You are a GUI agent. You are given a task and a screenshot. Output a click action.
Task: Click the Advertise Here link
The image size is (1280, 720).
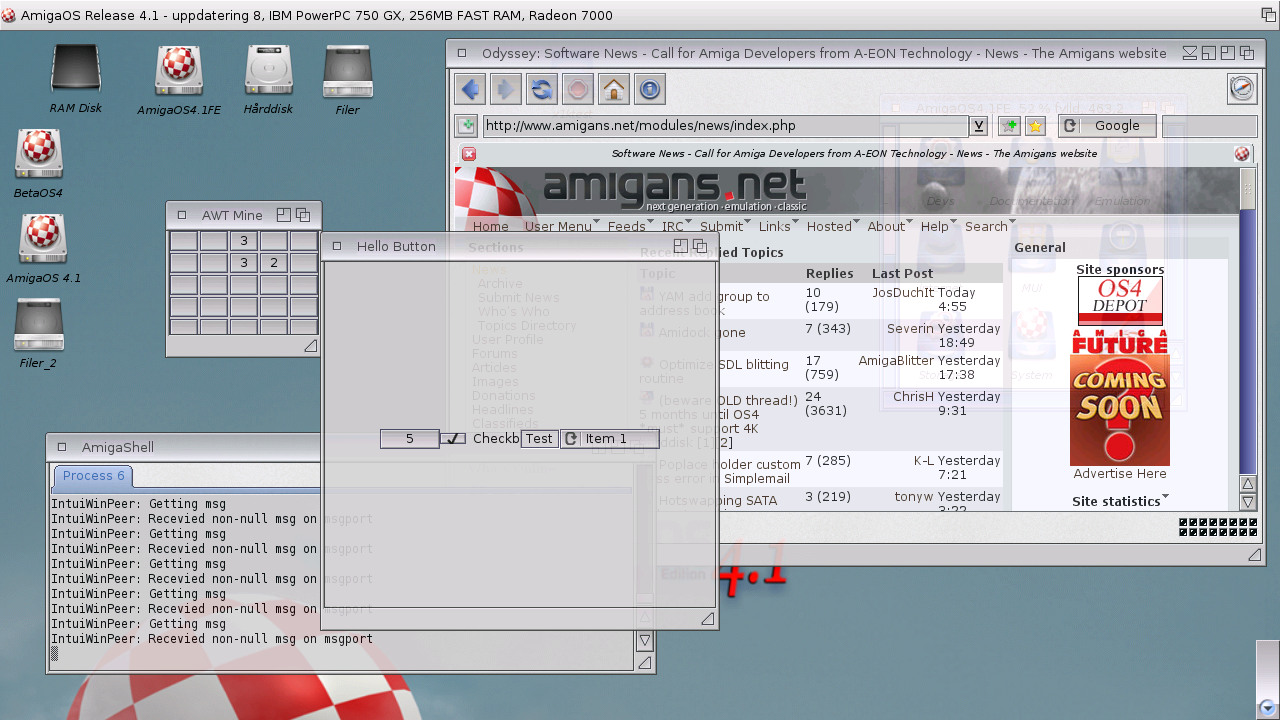1120,474
